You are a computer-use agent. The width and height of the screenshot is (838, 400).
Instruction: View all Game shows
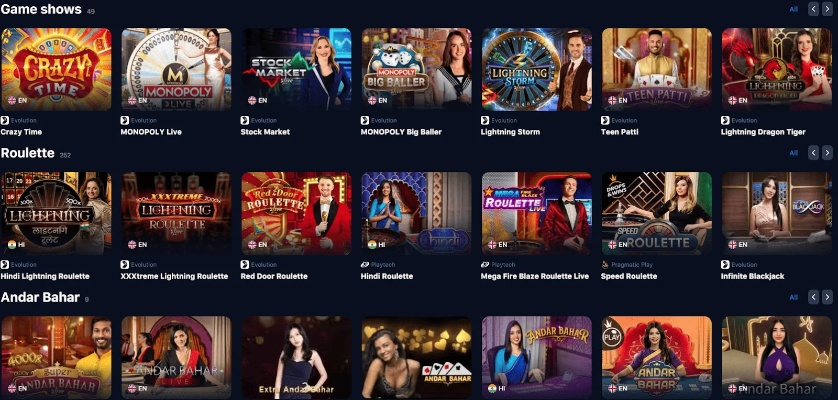794,9
